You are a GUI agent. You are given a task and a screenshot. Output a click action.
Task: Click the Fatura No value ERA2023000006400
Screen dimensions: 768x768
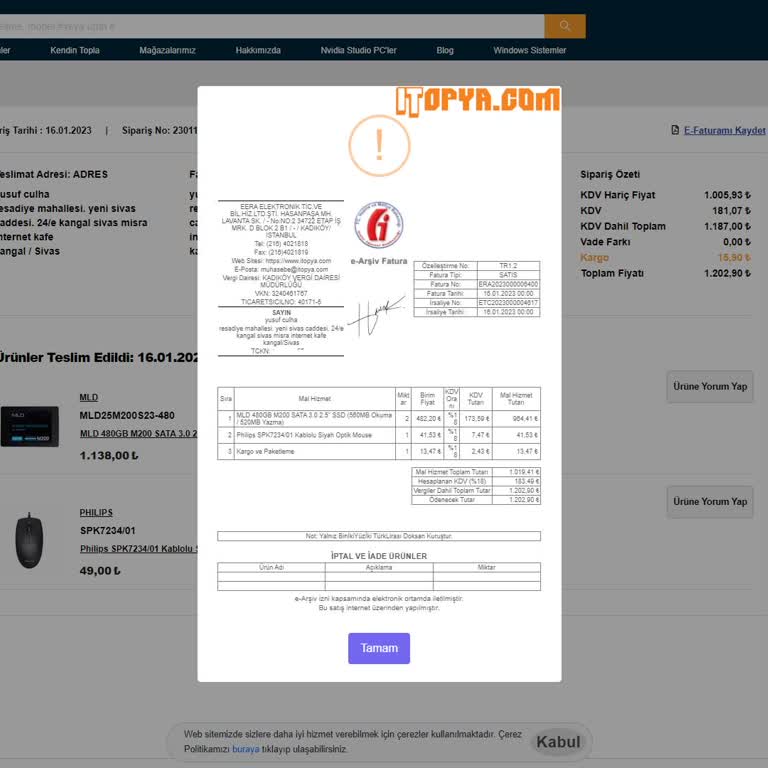click(508, 284)
